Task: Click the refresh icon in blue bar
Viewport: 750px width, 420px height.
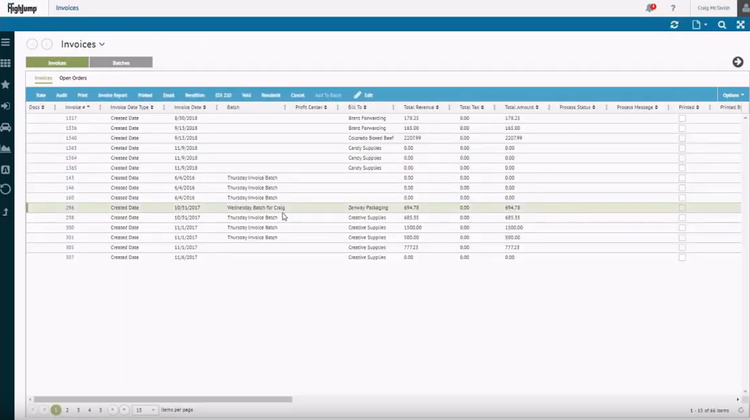Action: pyautogui.click(x=674, y=25)
